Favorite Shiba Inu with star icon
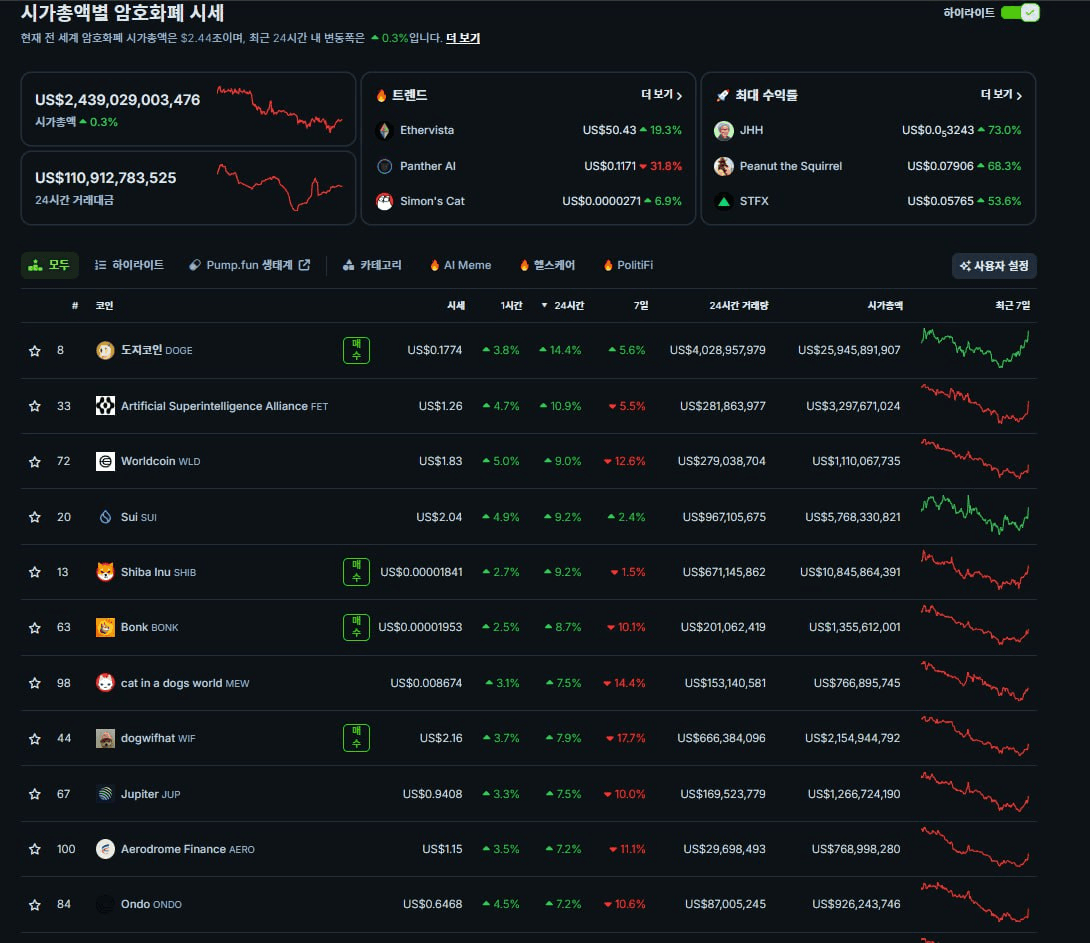Viewport: 1090px width, 943px height. pyautogui.click(x=35, y=572)
